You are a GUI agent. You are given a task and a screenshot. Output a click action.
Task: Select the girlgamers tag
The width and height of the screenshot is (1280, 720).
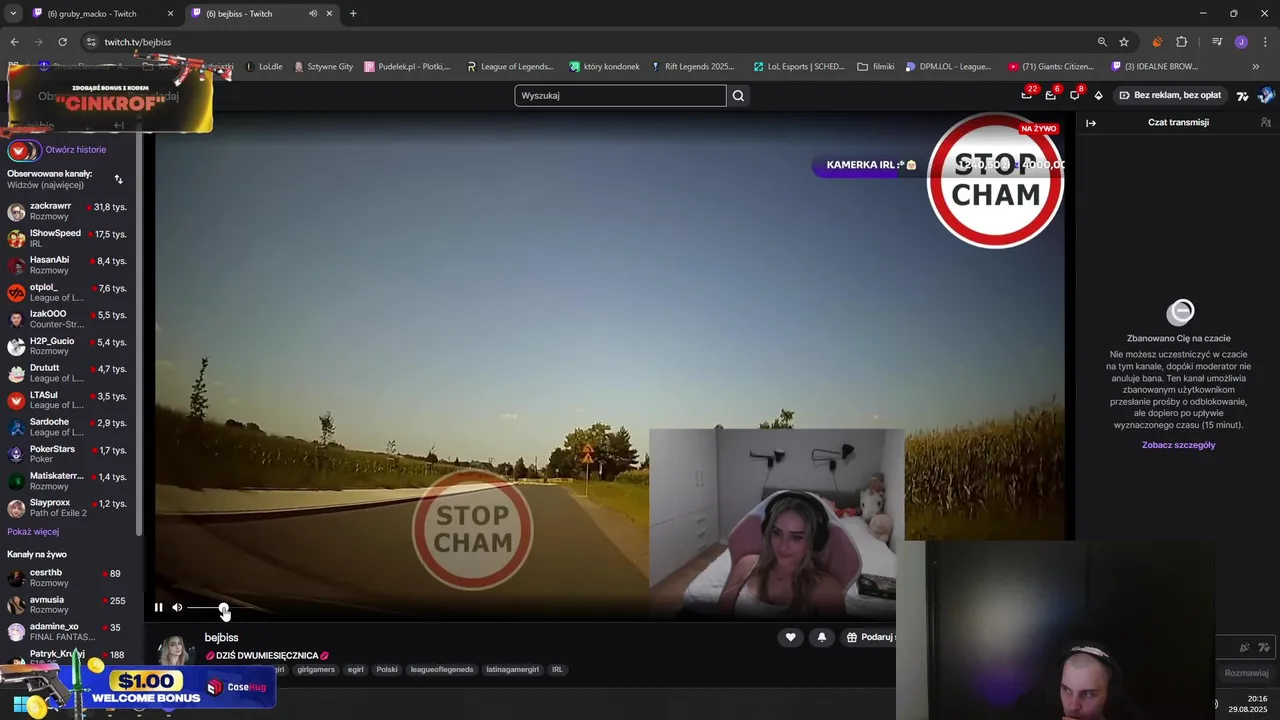(x=316, y=669)
